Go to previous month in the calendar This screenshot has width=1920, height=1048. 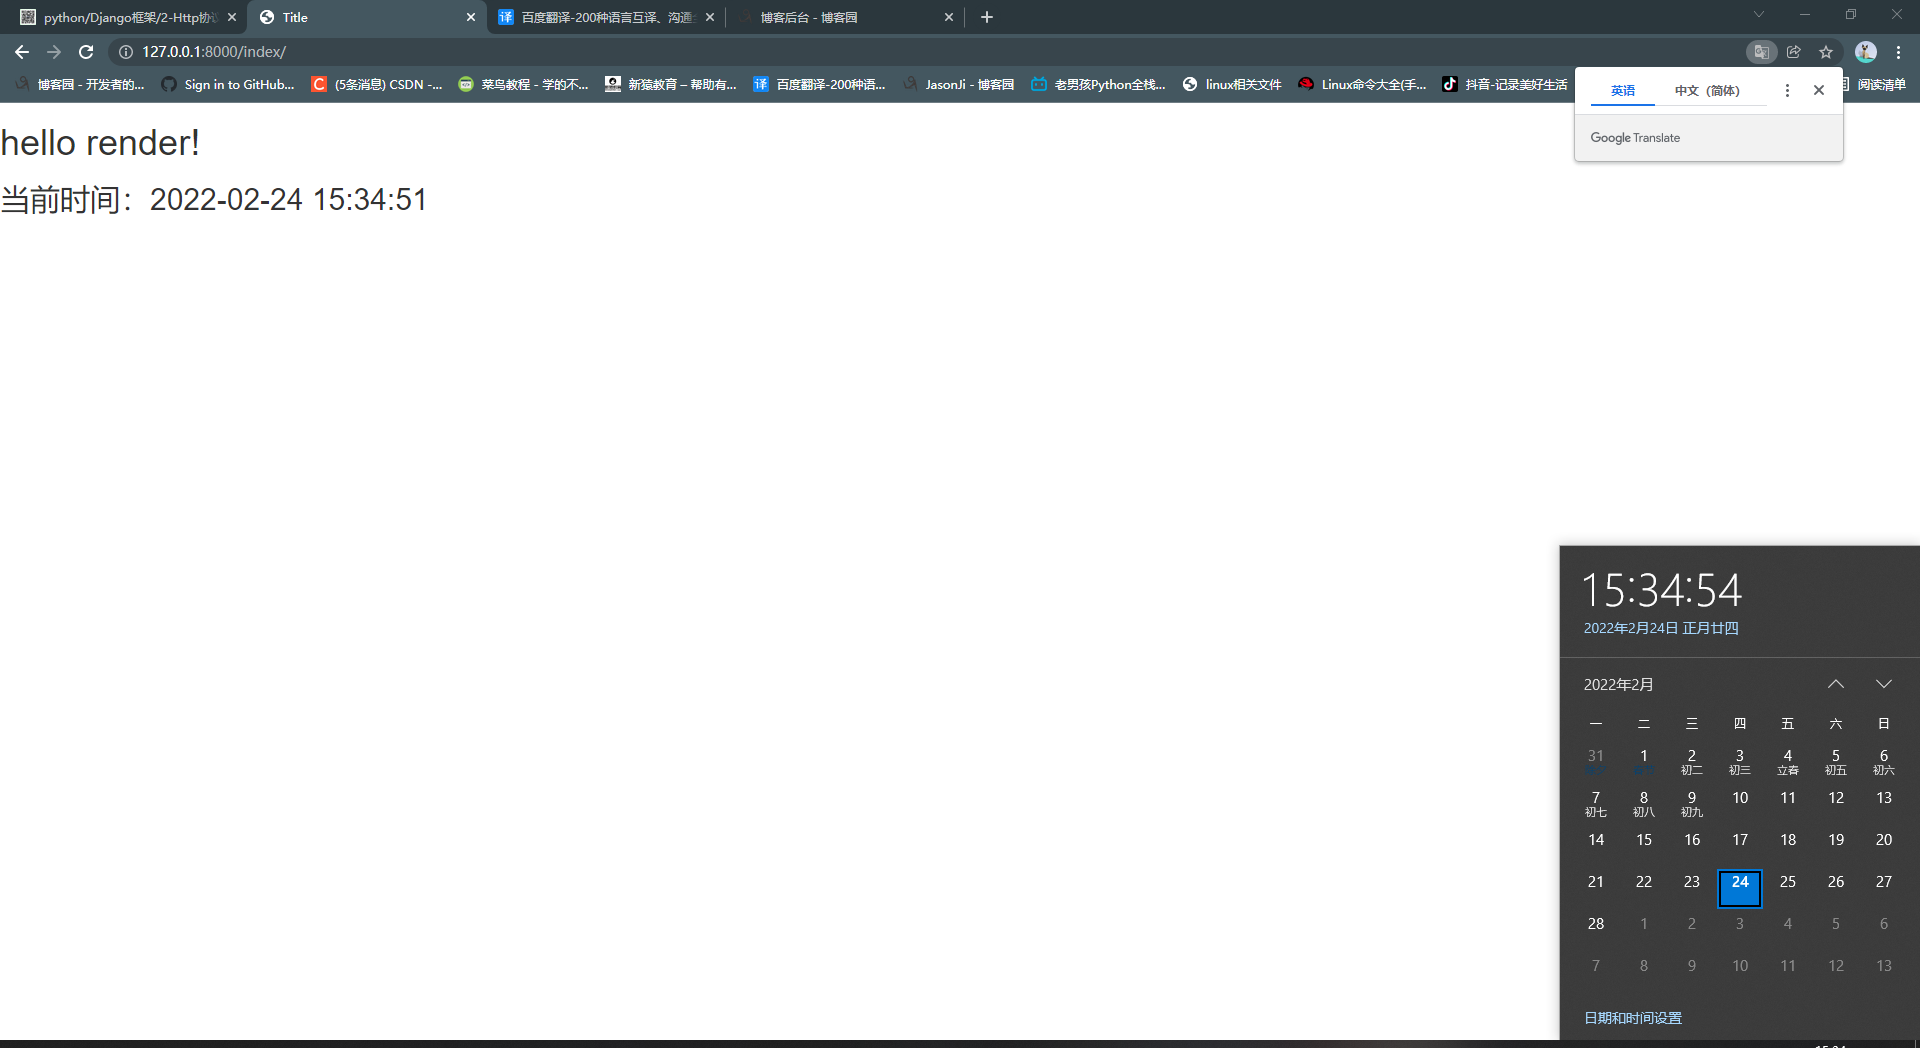1836,684
